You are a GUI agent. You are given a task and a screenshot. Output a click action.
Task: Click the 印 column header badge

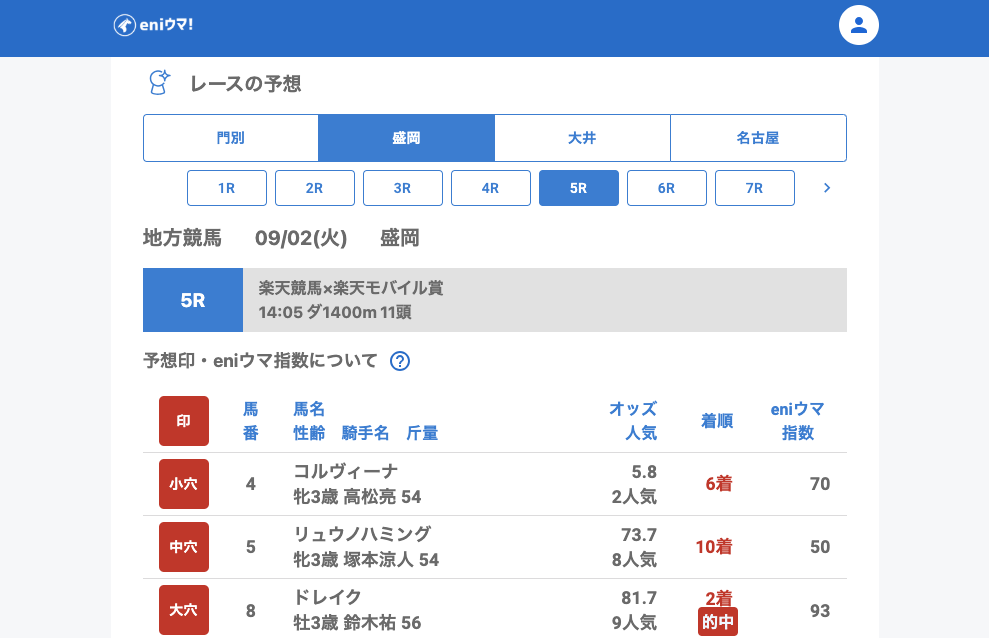(184, 421)
